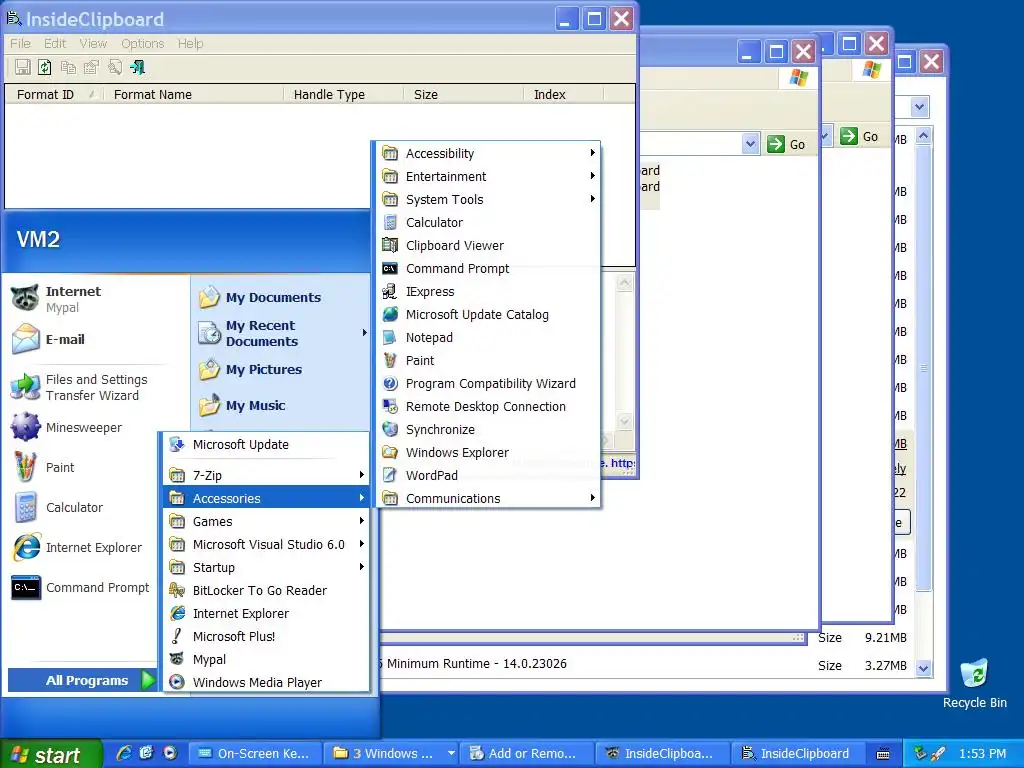Open the 3 Windows Explorer taskbar group
The width and height of the screenshot is (1024, 768).
click(391, 754)
